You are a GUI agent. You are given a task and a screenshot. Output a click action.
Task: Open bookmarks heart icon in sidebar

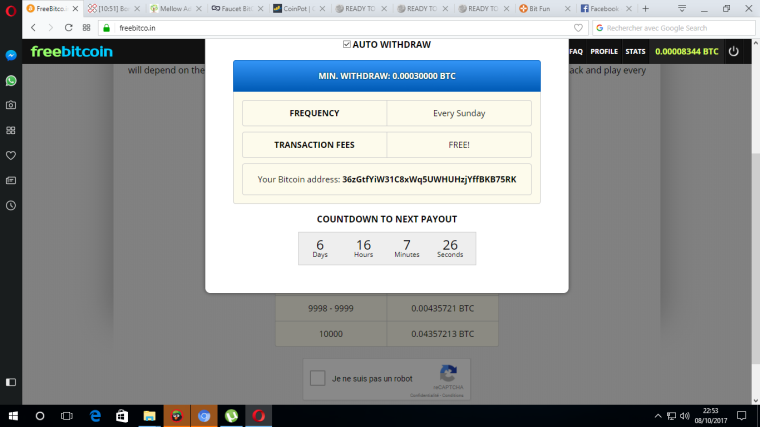point(11,155)
